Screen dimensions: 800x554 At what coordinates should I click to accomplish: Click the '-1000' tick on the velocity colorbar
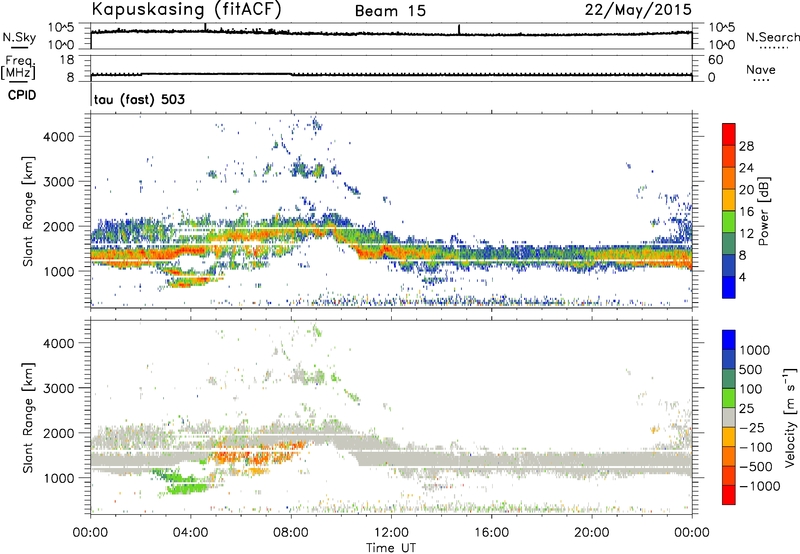[x=759, y=486]
